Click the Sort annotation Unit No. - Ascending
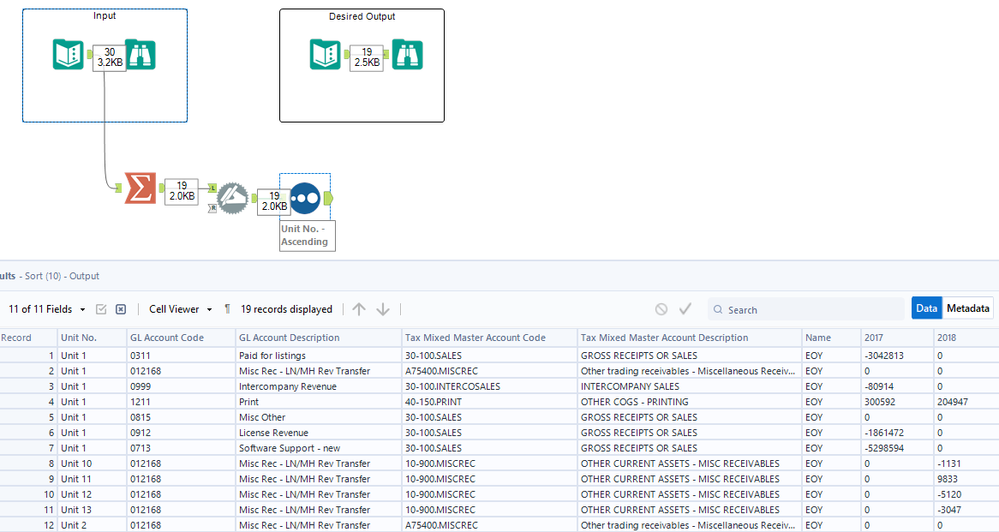Image resolution: width=999 pixels, height=532 pixels. [x=307, y=235]
